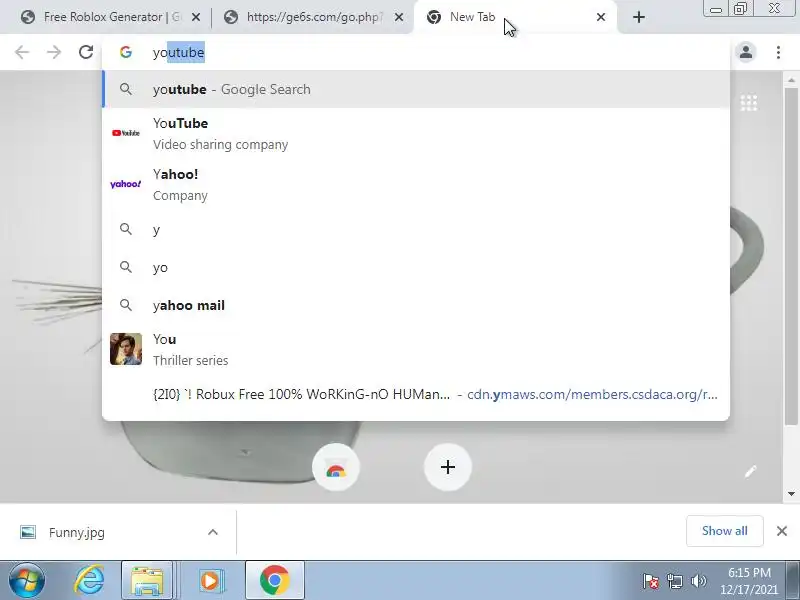Screen dimensions: 800x600
Task: Choose YouTube Video sharing company suggestion
Action: (416, 133)
